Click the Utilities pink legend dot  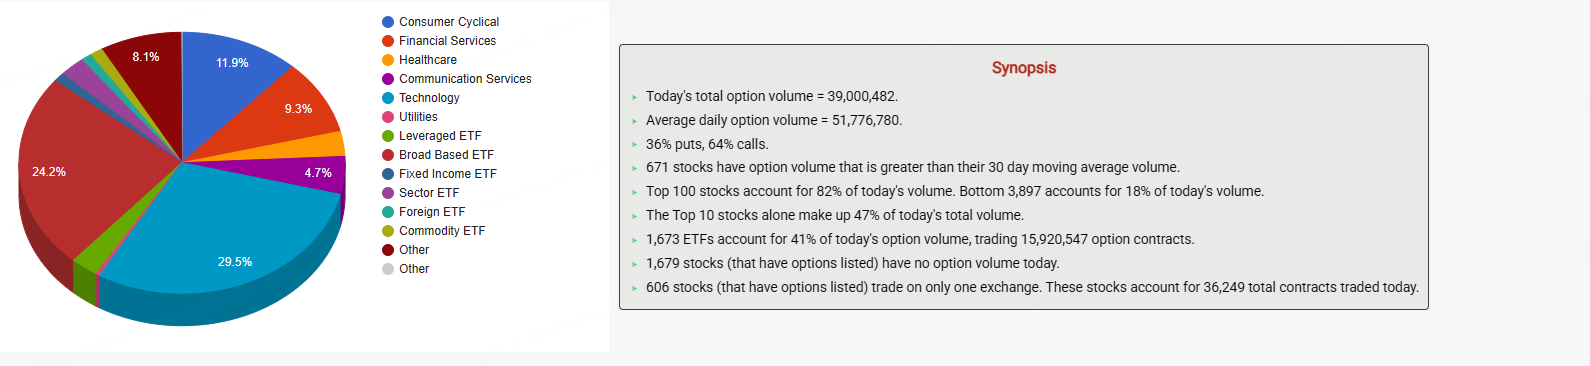388,117
